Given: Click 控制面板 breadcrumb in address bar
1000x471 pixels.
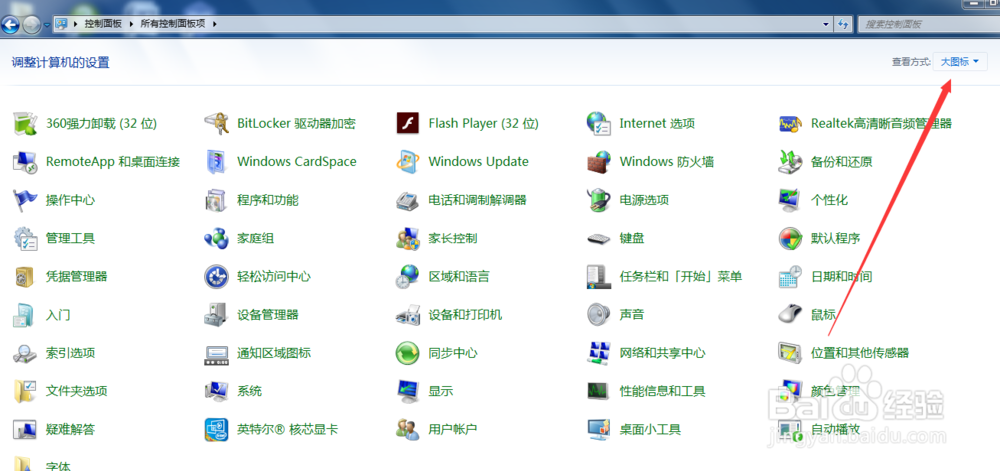Looking at the screenshot, I should 105,24.
